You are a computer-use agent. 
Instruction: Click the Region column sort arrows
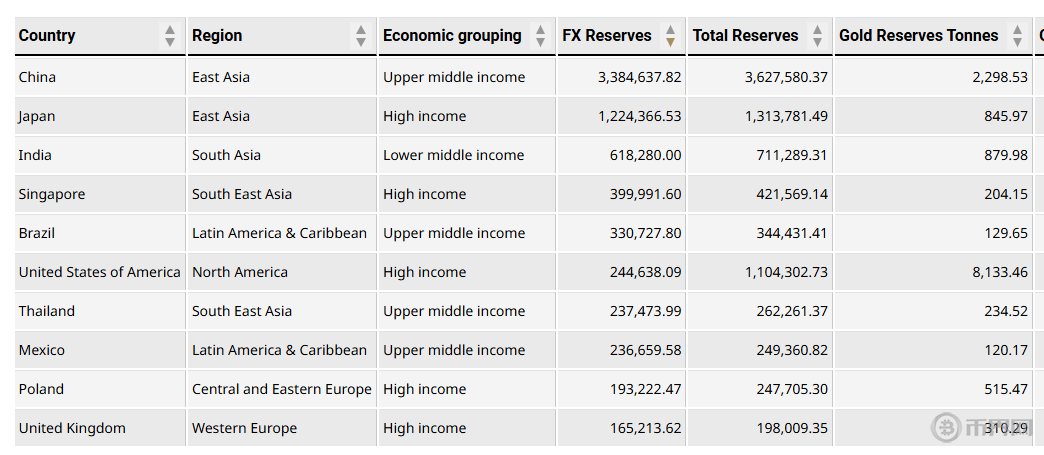coord(361,36)
